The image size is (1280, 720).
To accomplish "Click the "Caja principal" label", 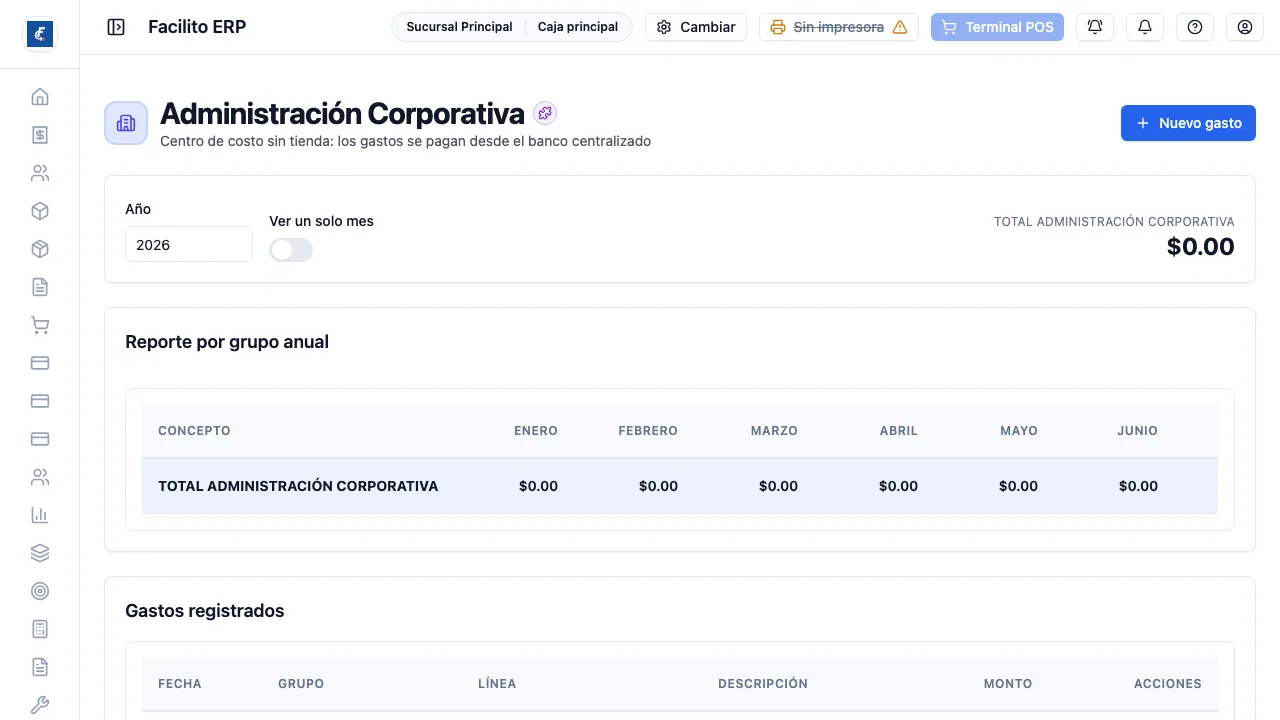I will [x=578, y=27].
